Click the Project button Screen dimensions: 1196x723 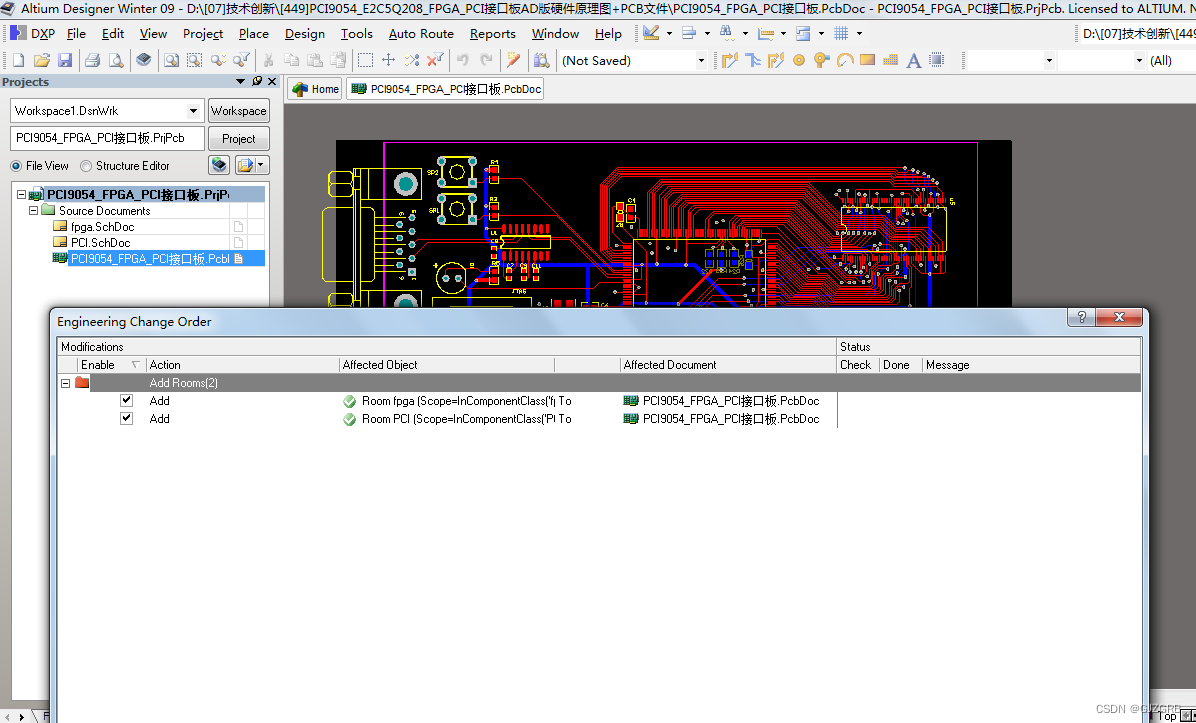(x=238, y=138)
